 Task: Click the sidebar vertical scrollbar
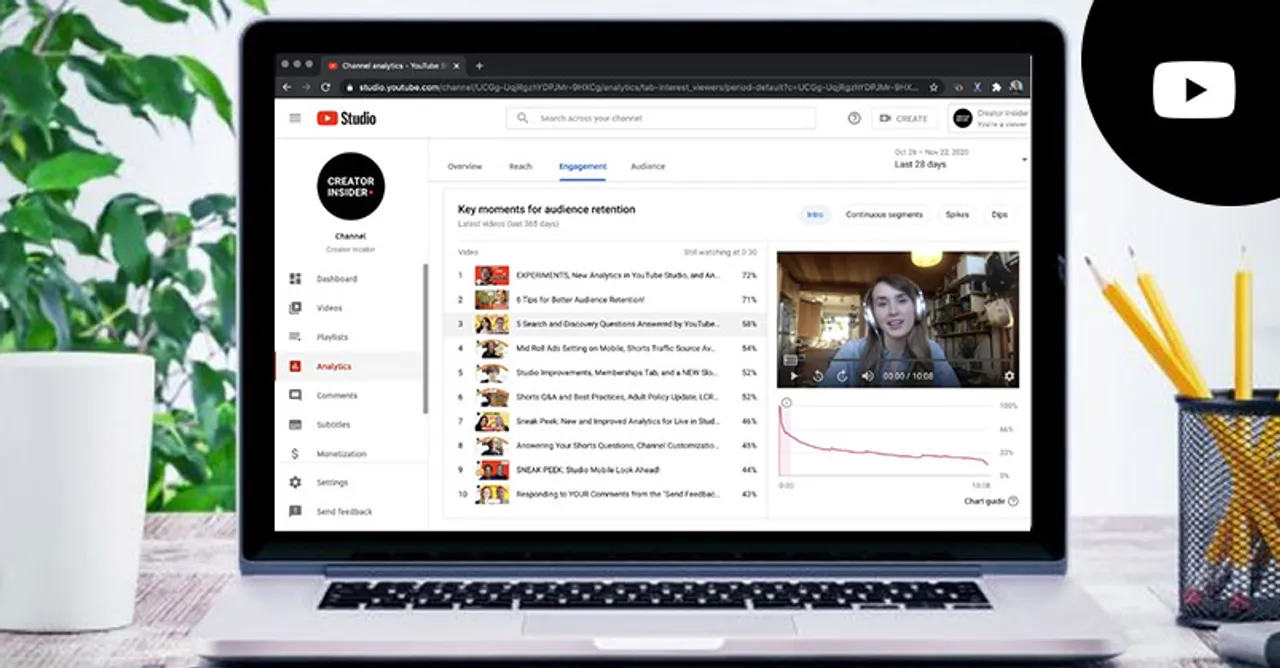[x=427, y=338]
